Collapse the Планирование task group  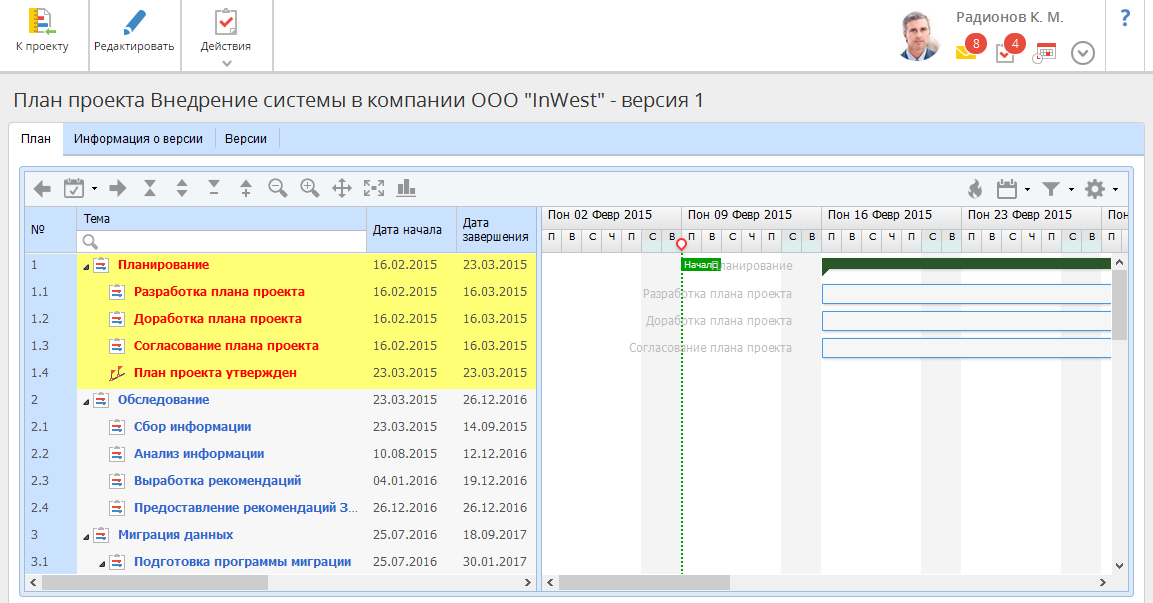pos(86,266)
